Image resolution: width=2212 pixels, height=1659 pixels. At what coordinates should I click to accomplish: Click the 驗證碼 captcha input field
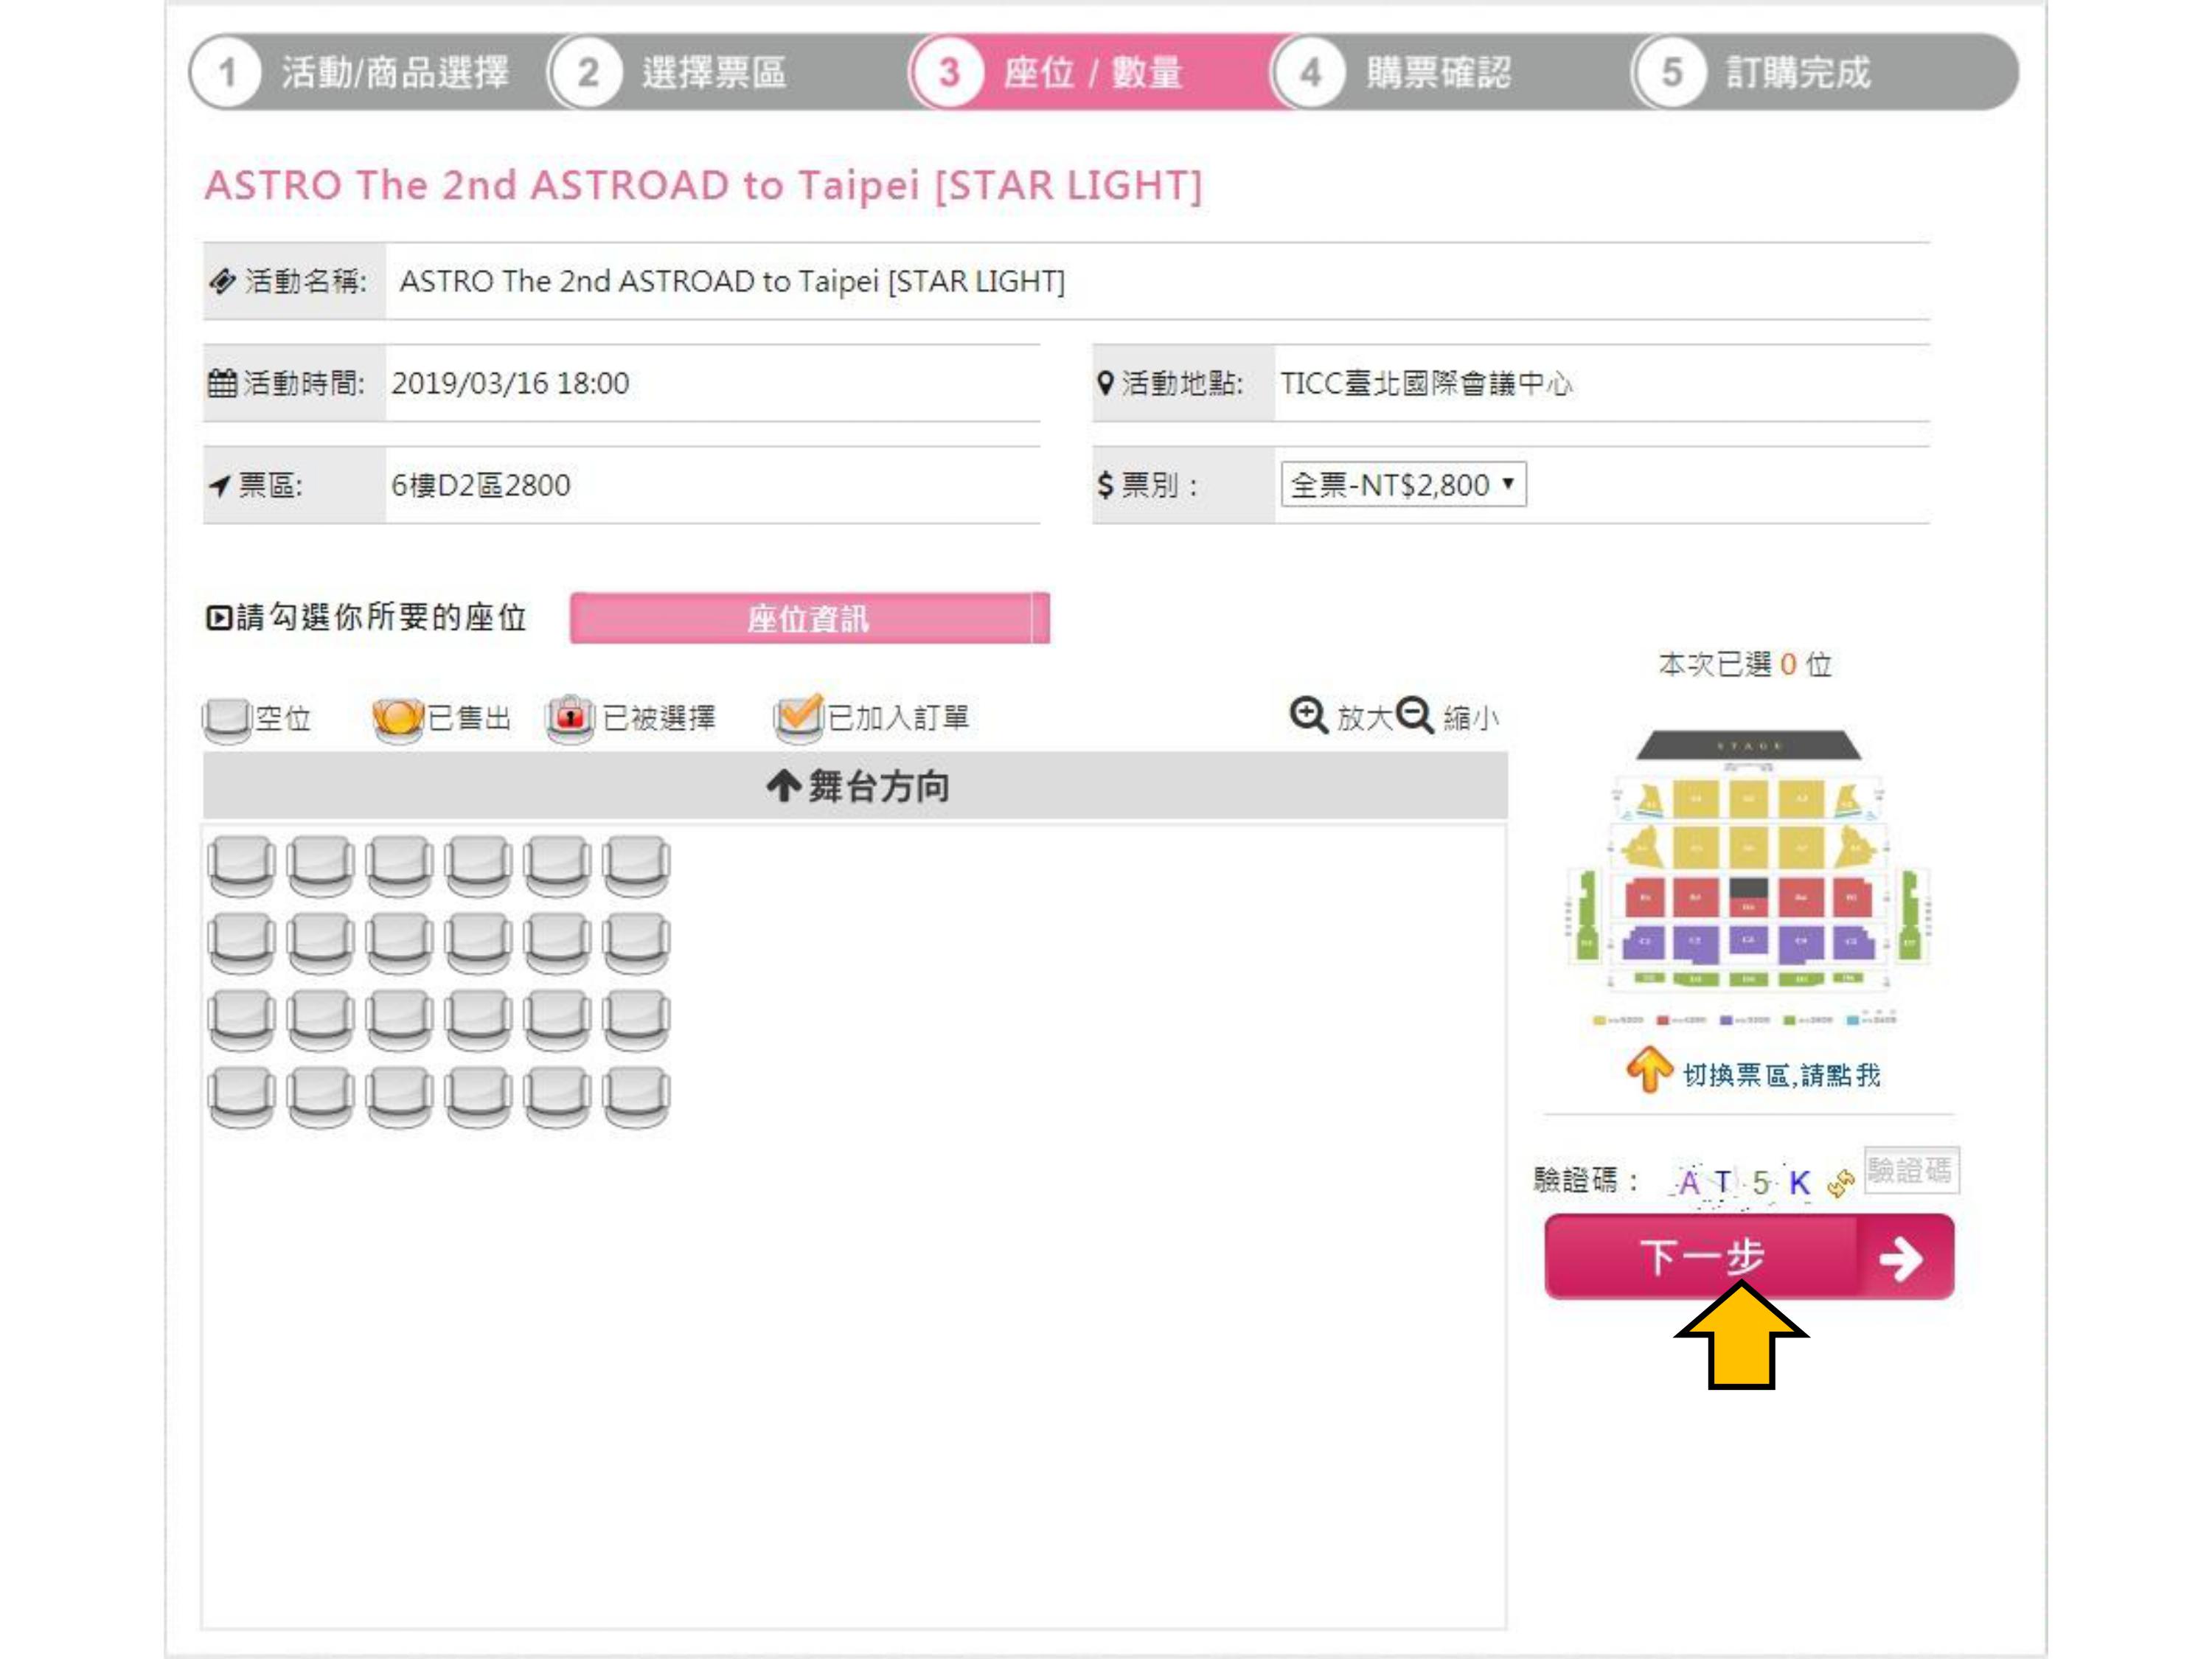1910,1170
